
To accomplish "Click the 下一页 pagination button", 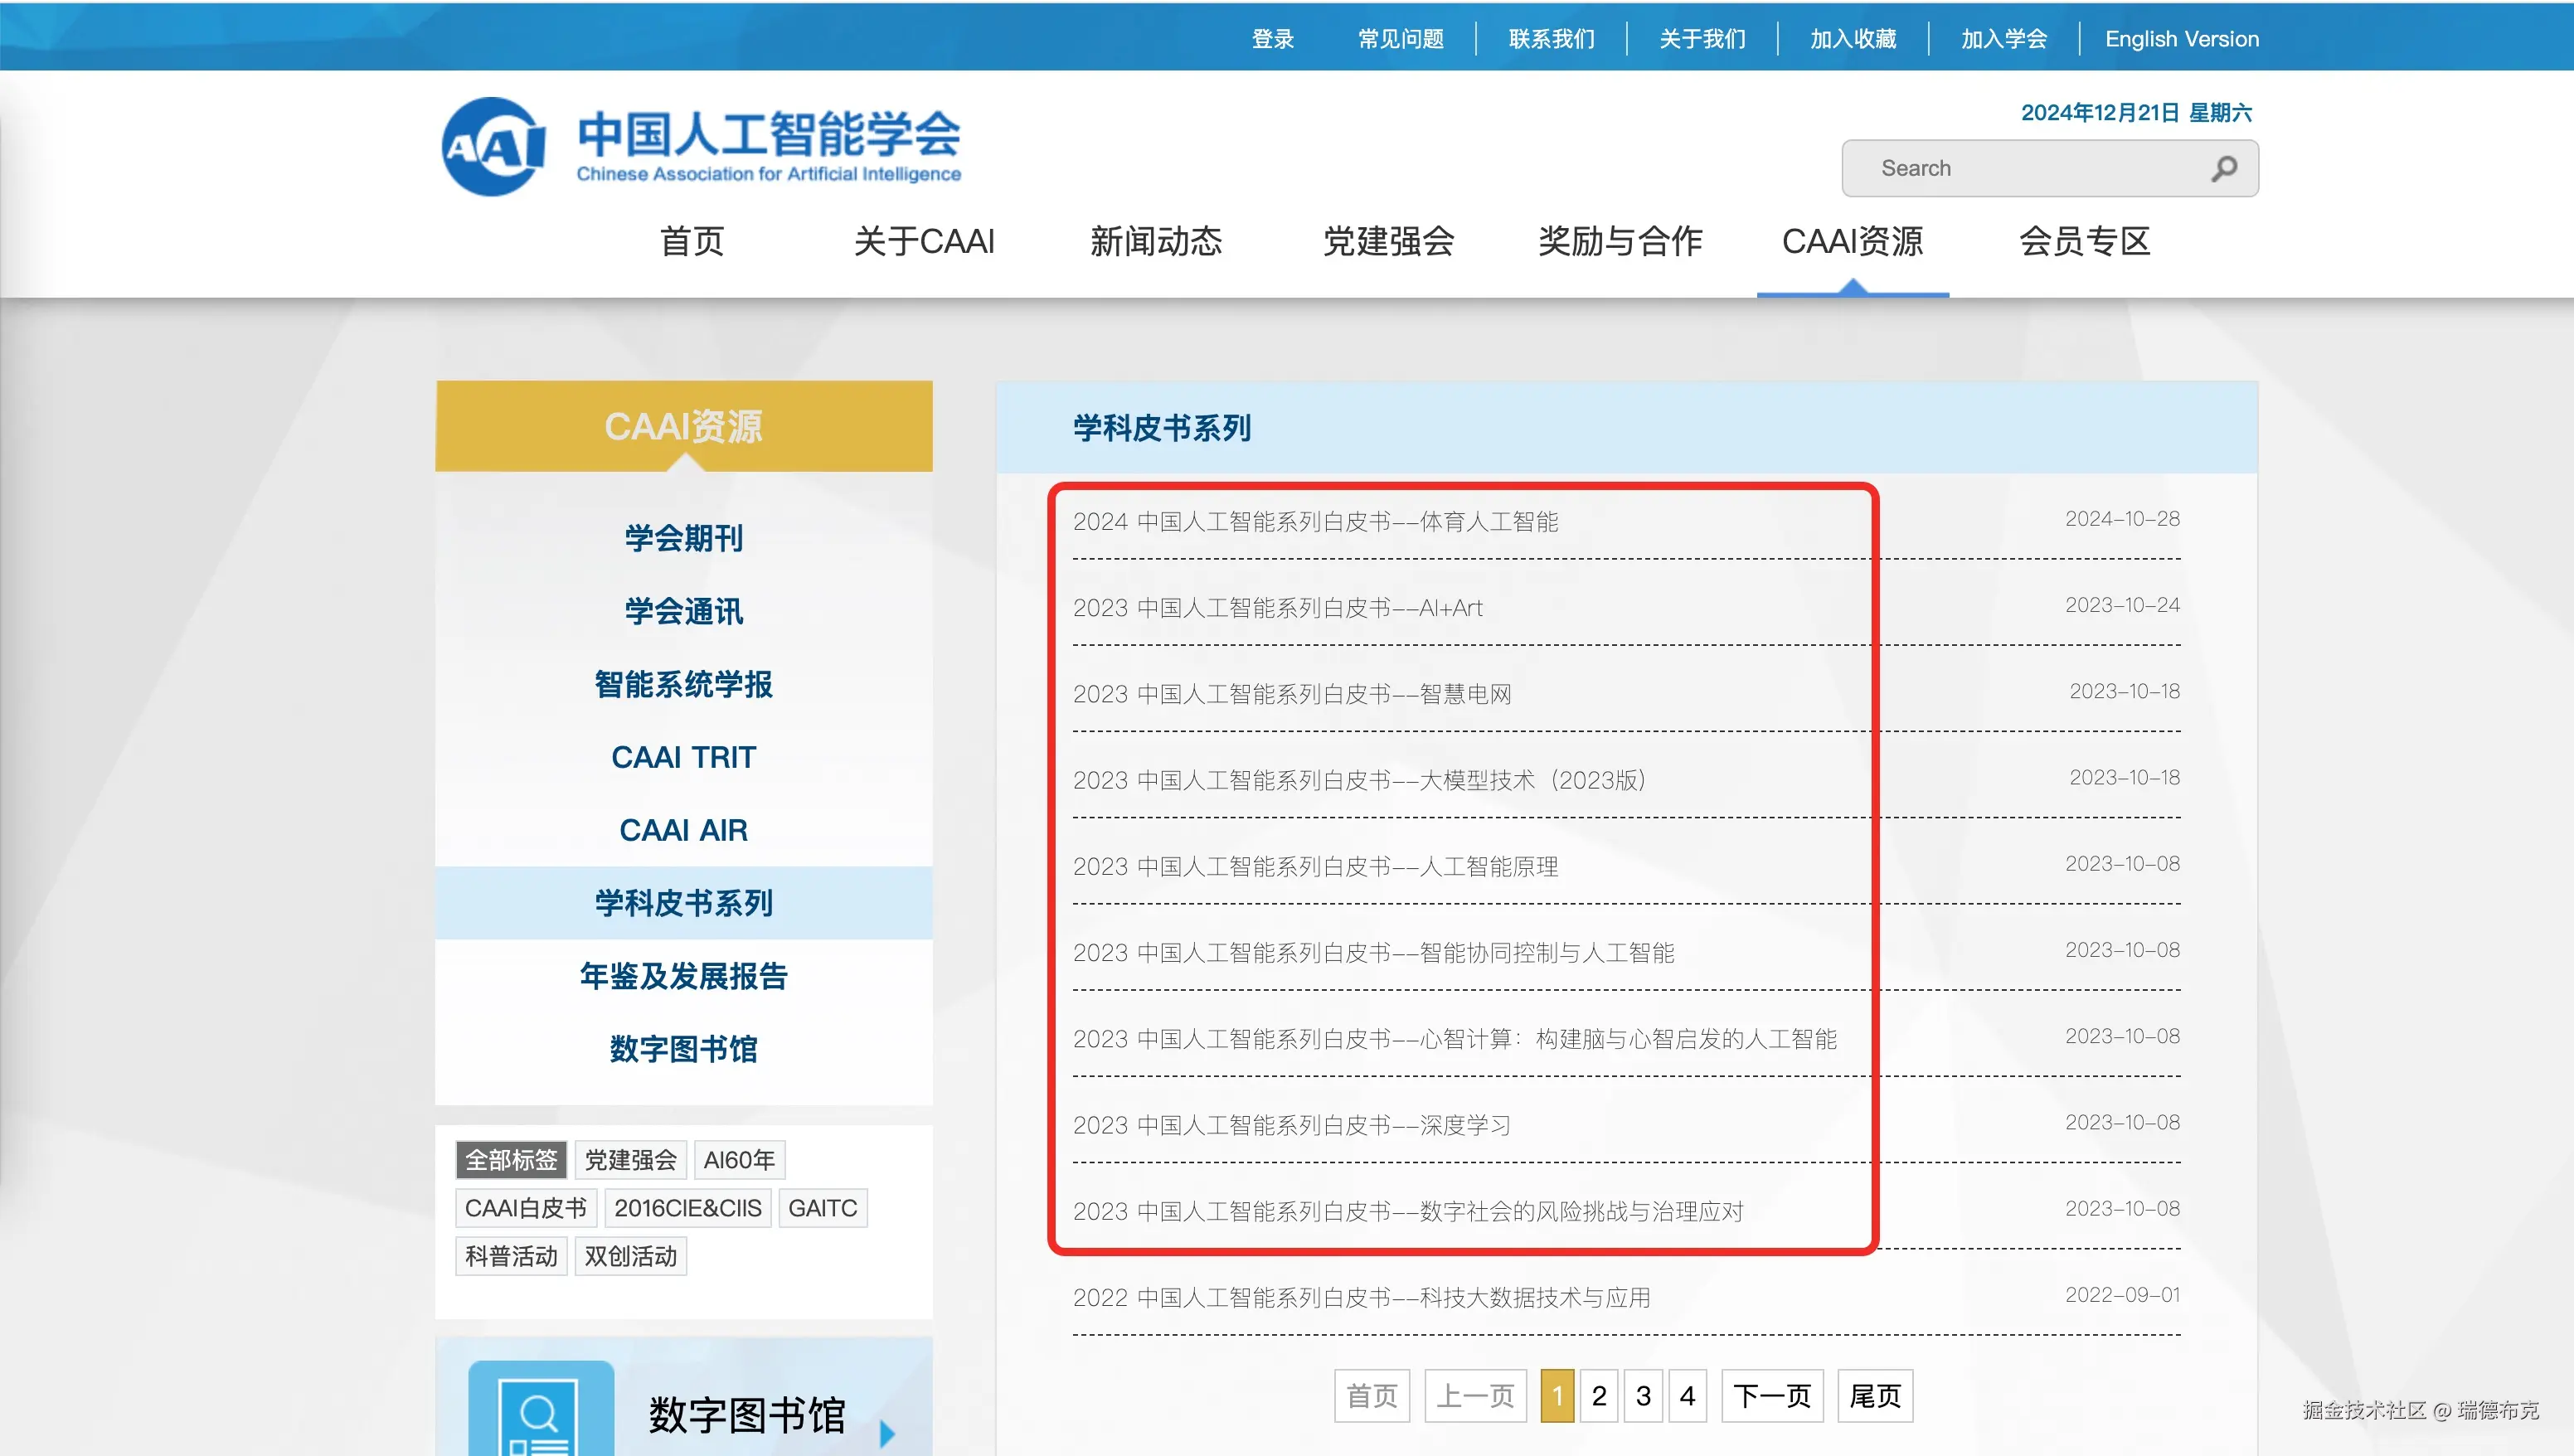I will pyautogui.click(x=1771, y=1396).
